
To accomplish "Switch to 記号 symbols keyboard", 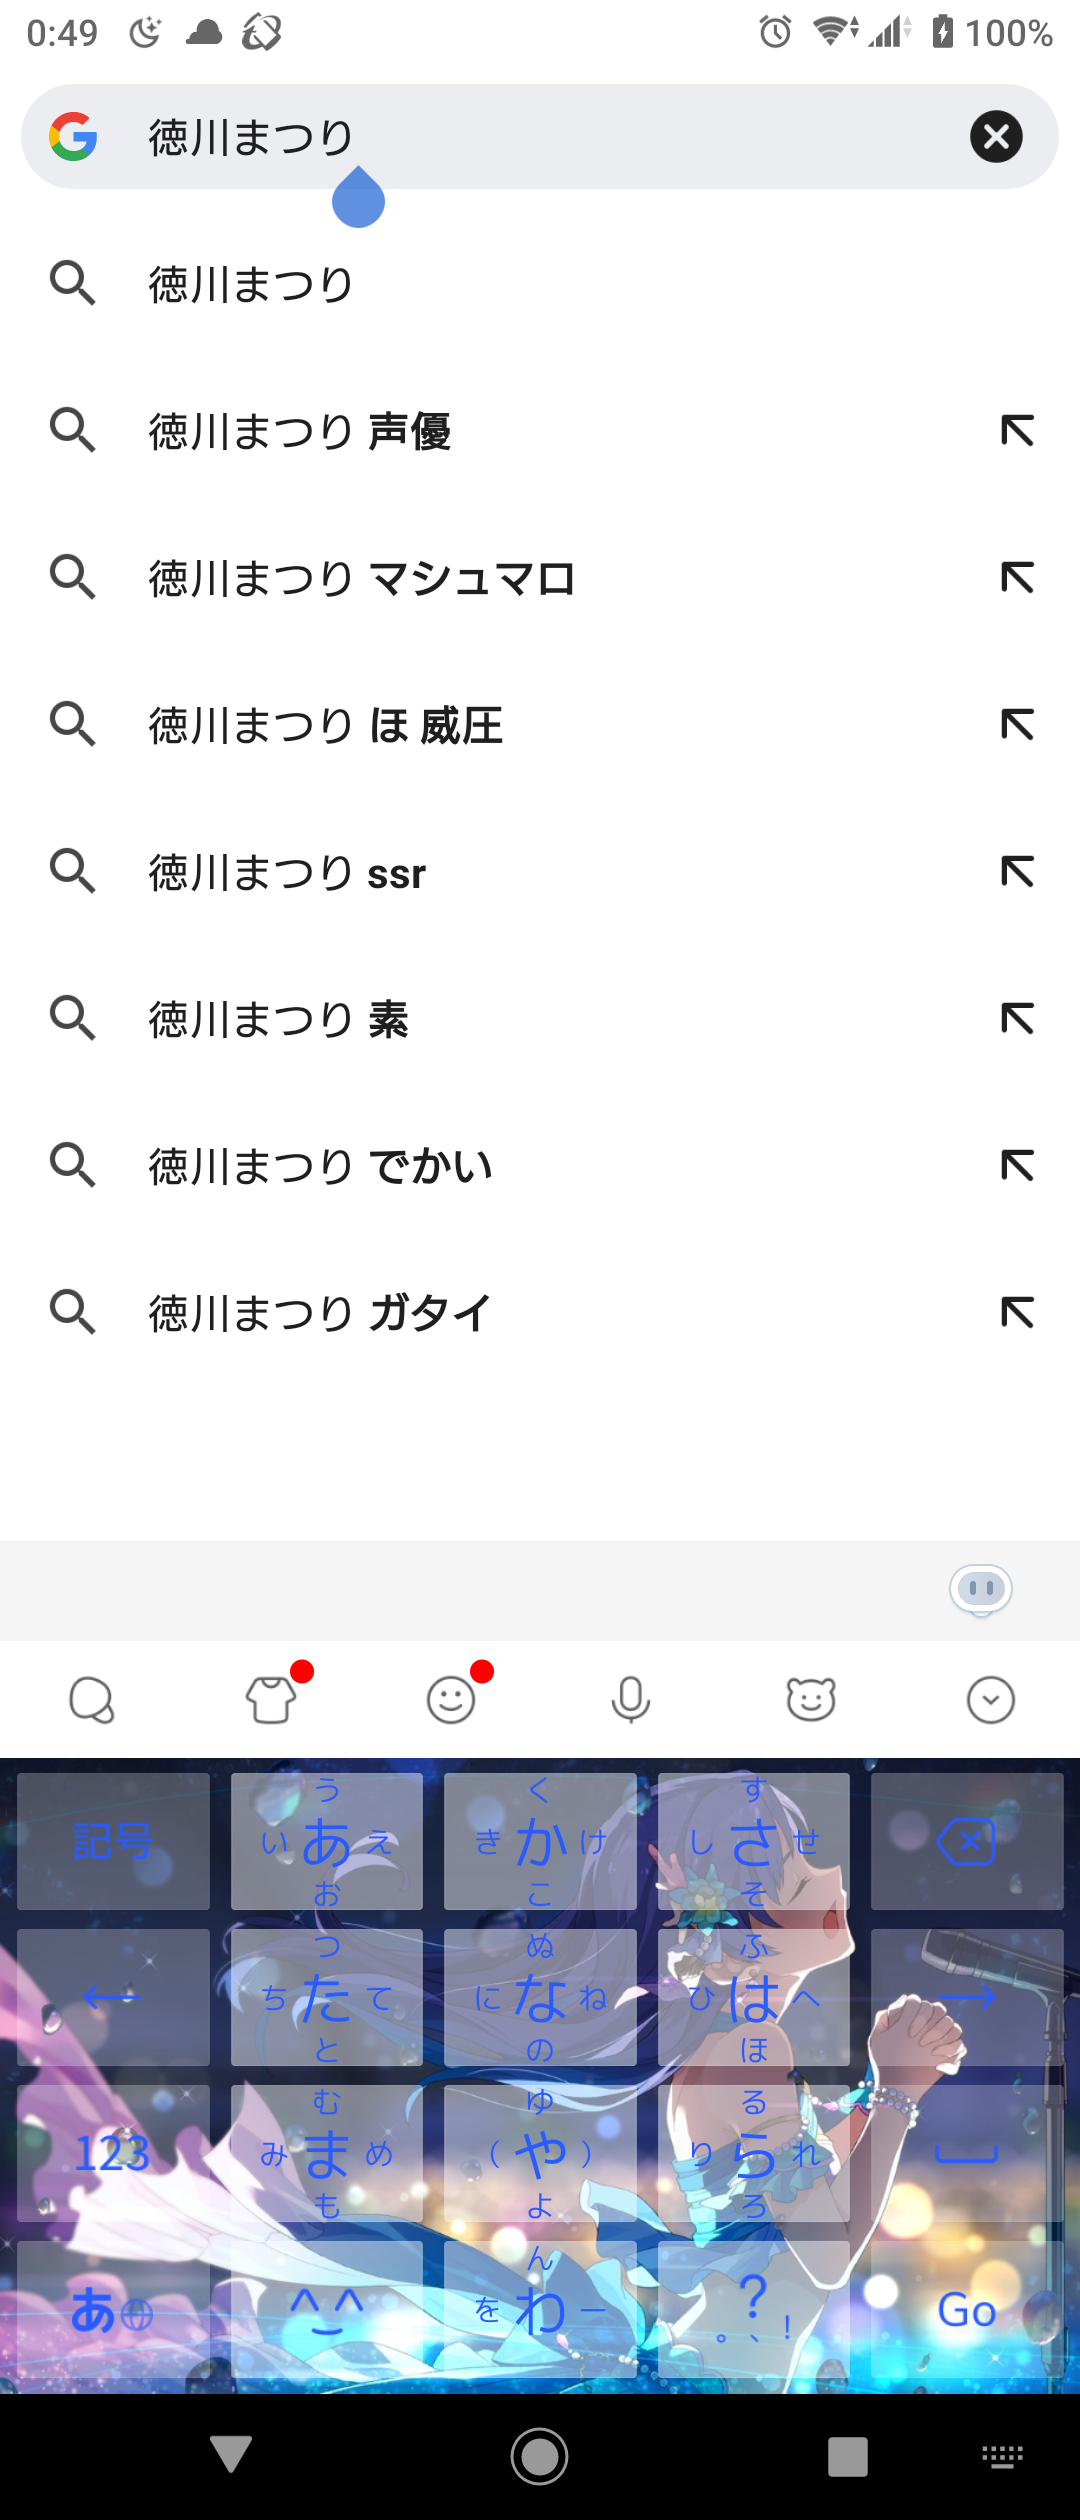I will click(x=113, y=1841).
